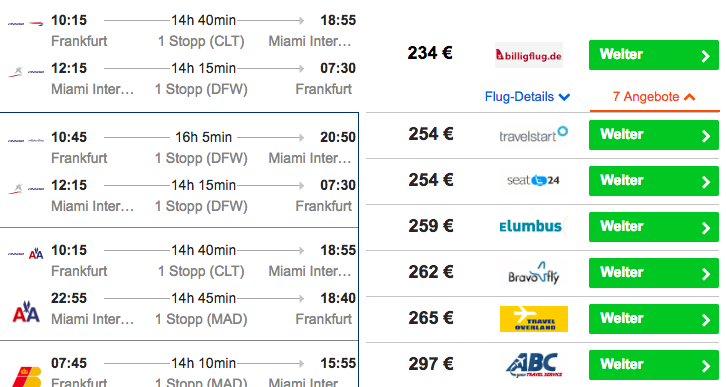Click the Bravofly provider logo

533,272
